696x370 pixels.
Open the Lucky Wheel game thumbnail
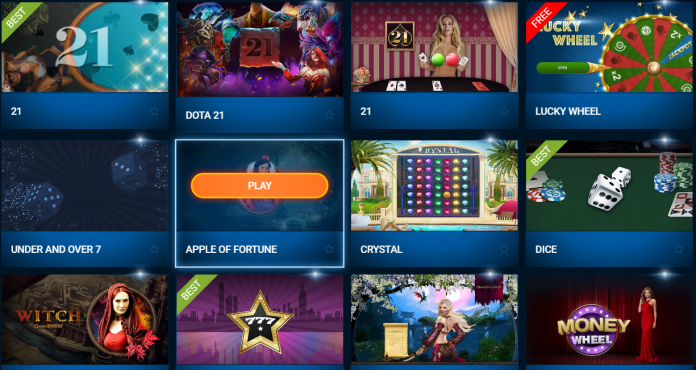coord(609,47)
